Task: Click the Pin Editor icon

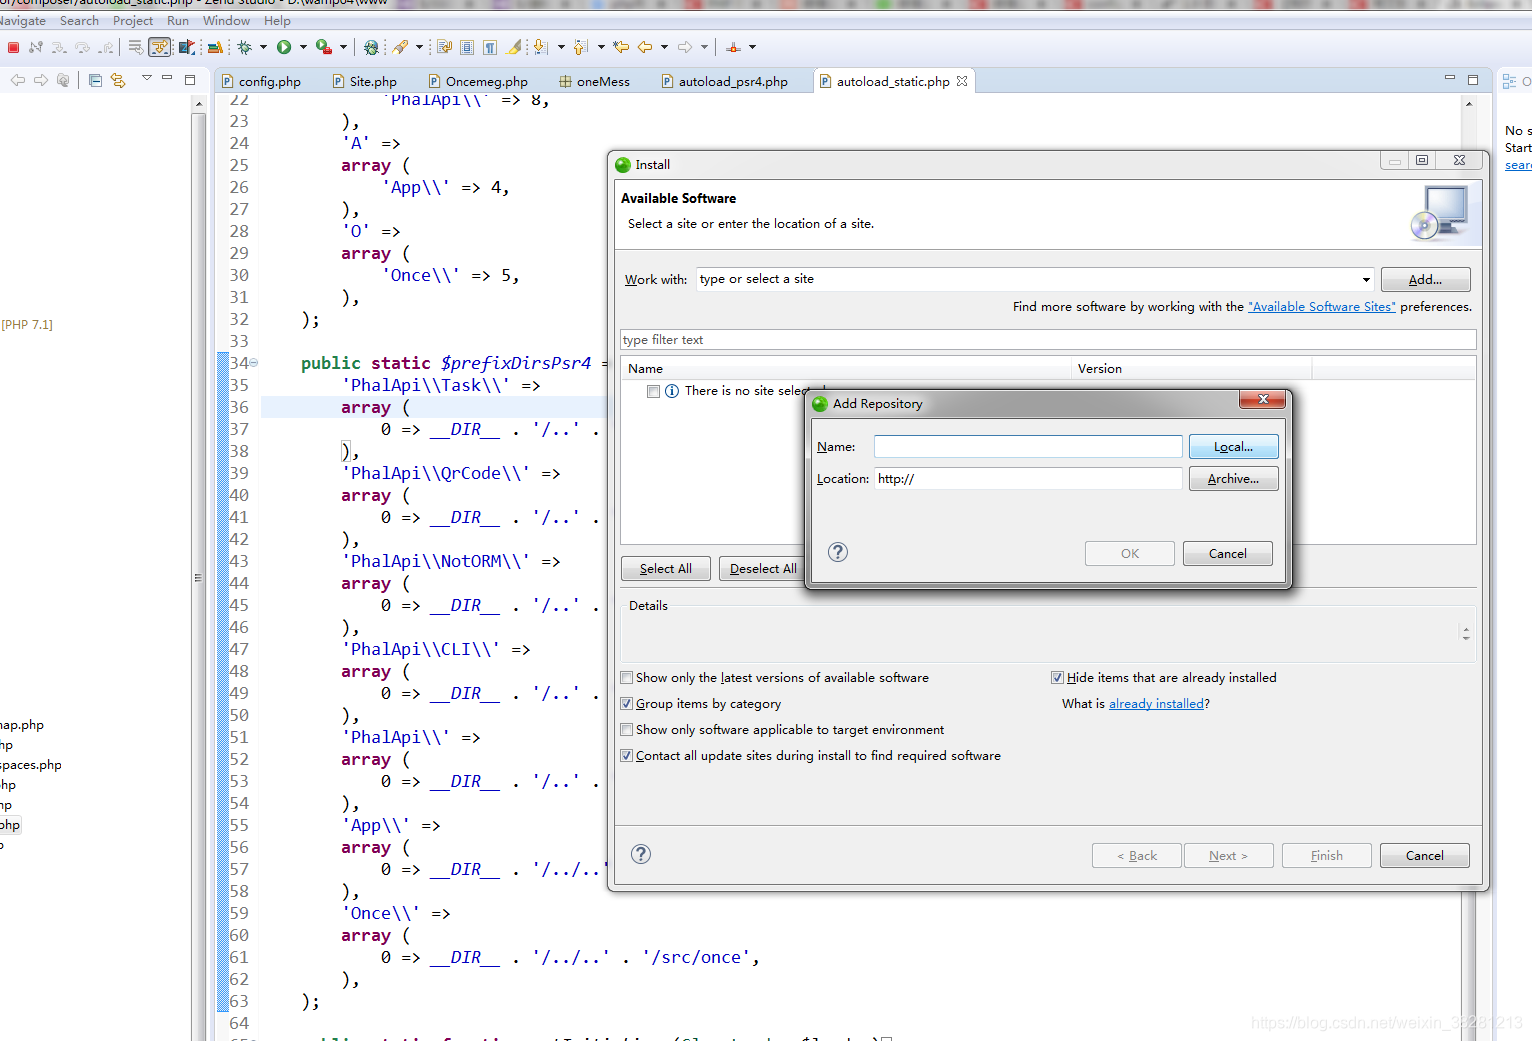Action: pos(733,47)
